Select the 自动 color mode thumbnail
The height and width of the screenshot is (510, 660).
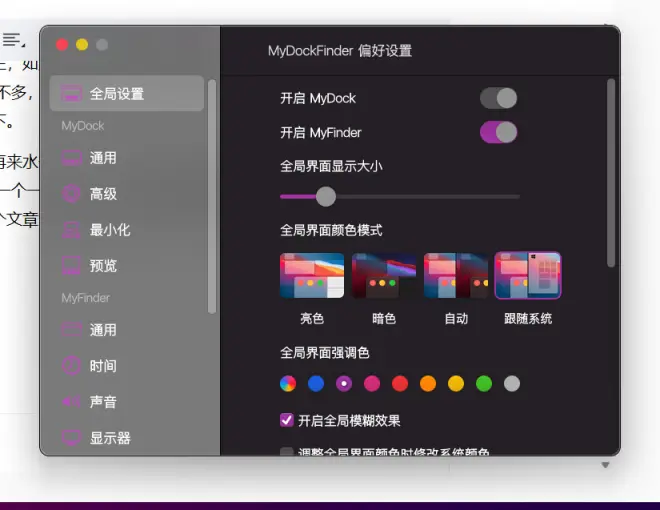click(x=456, y=276)
